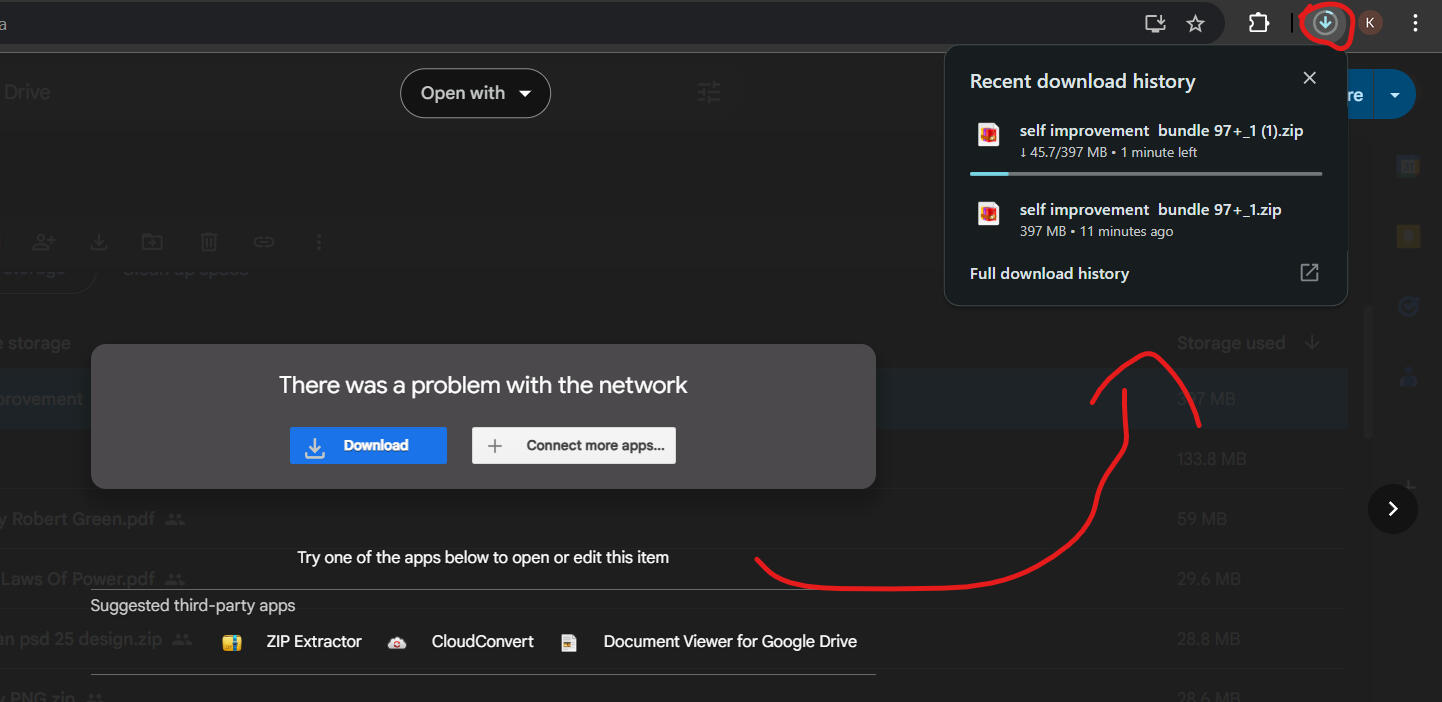Click the Connect more apps button

coord(574,446)
